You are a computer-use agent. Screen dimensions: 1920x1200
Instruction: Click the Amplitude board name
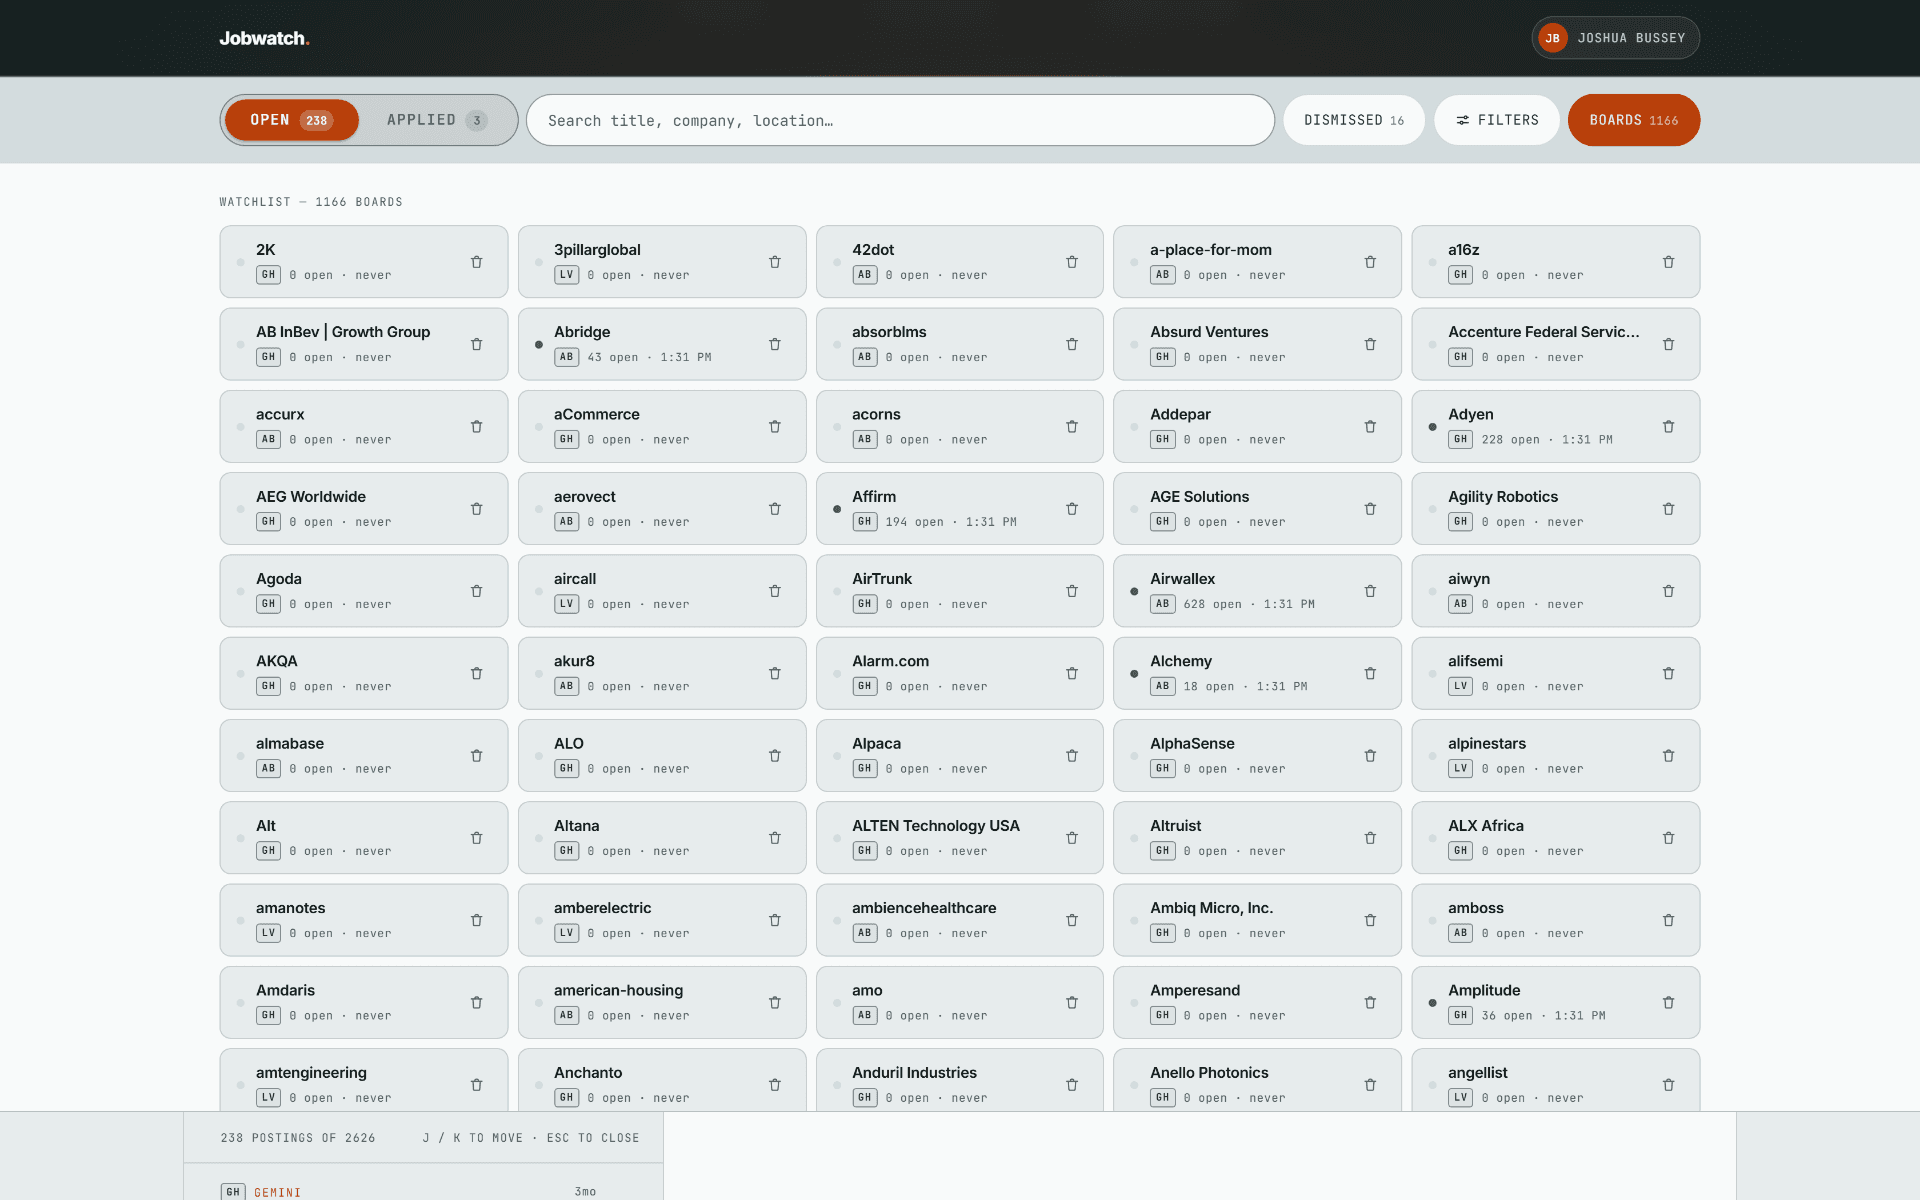point(1484,990)
